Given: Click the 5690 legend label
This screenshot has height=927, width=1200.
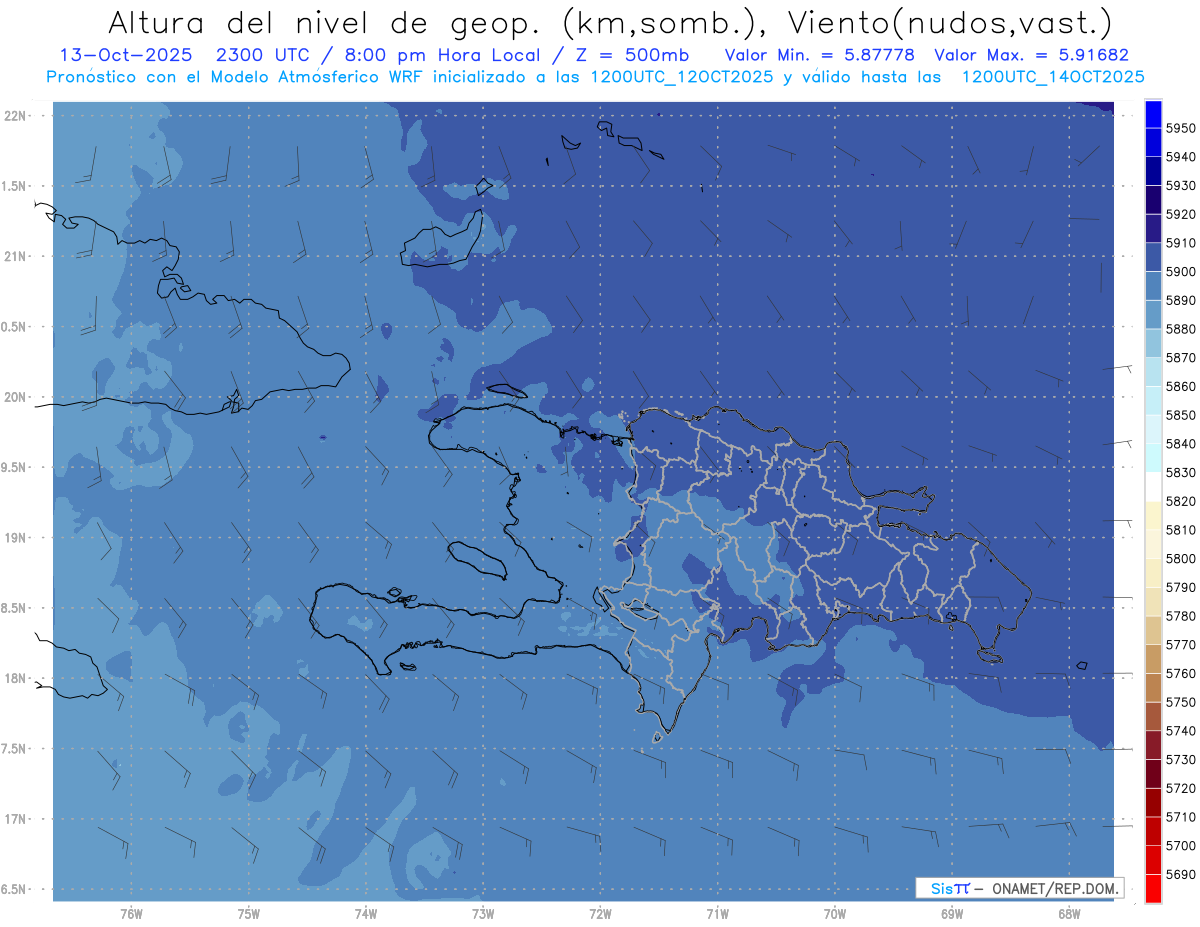Looking at the screenshot, I should (x=1180, y=874).
